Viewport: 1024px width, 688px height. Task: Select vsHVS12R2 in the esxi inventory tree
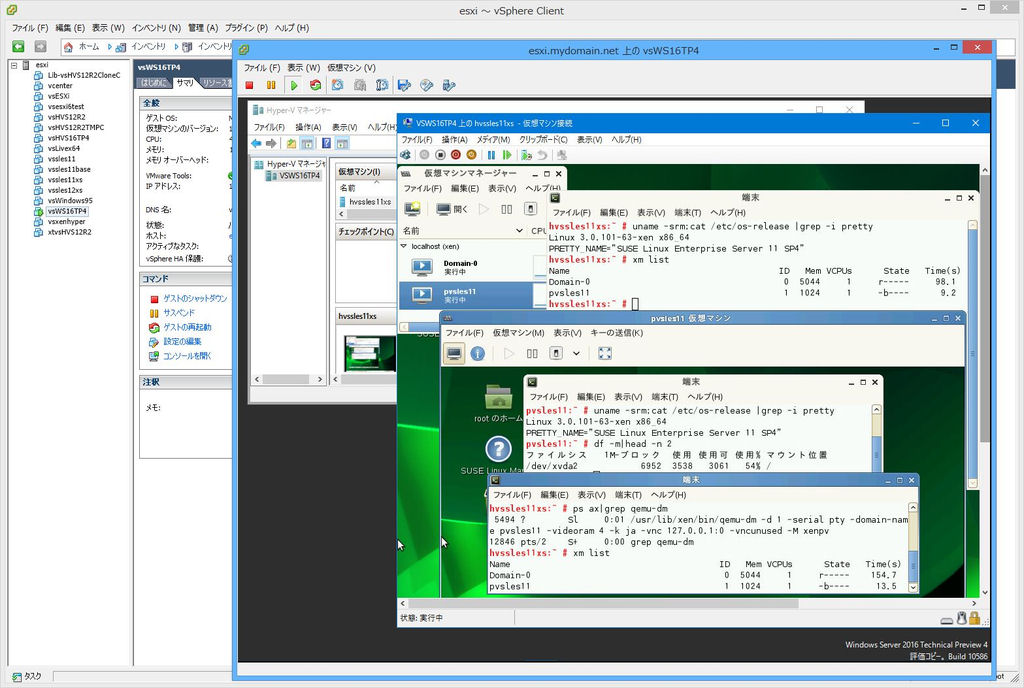click(x=66, y=117)
